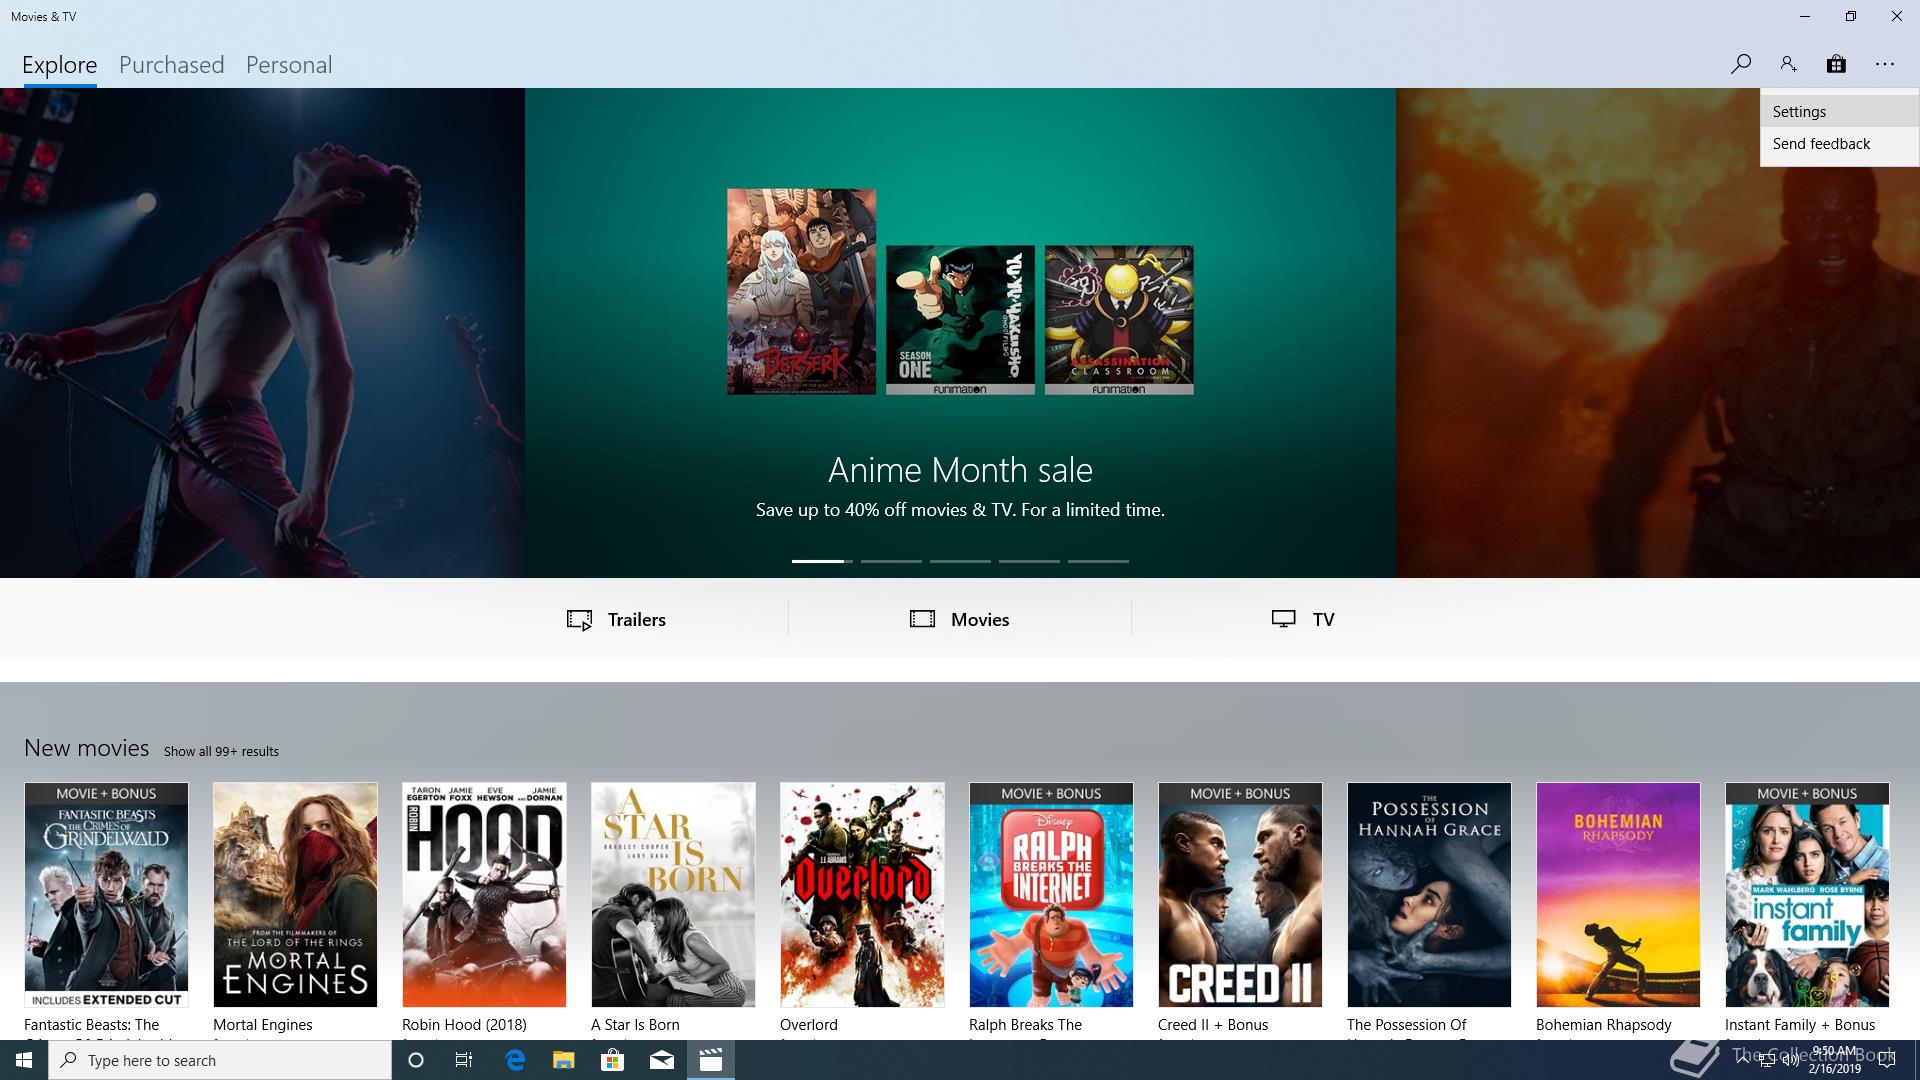Open the Instant Family movie poster
1920x1080 pixels.
pyautogui.click(x=1807, y=894)
